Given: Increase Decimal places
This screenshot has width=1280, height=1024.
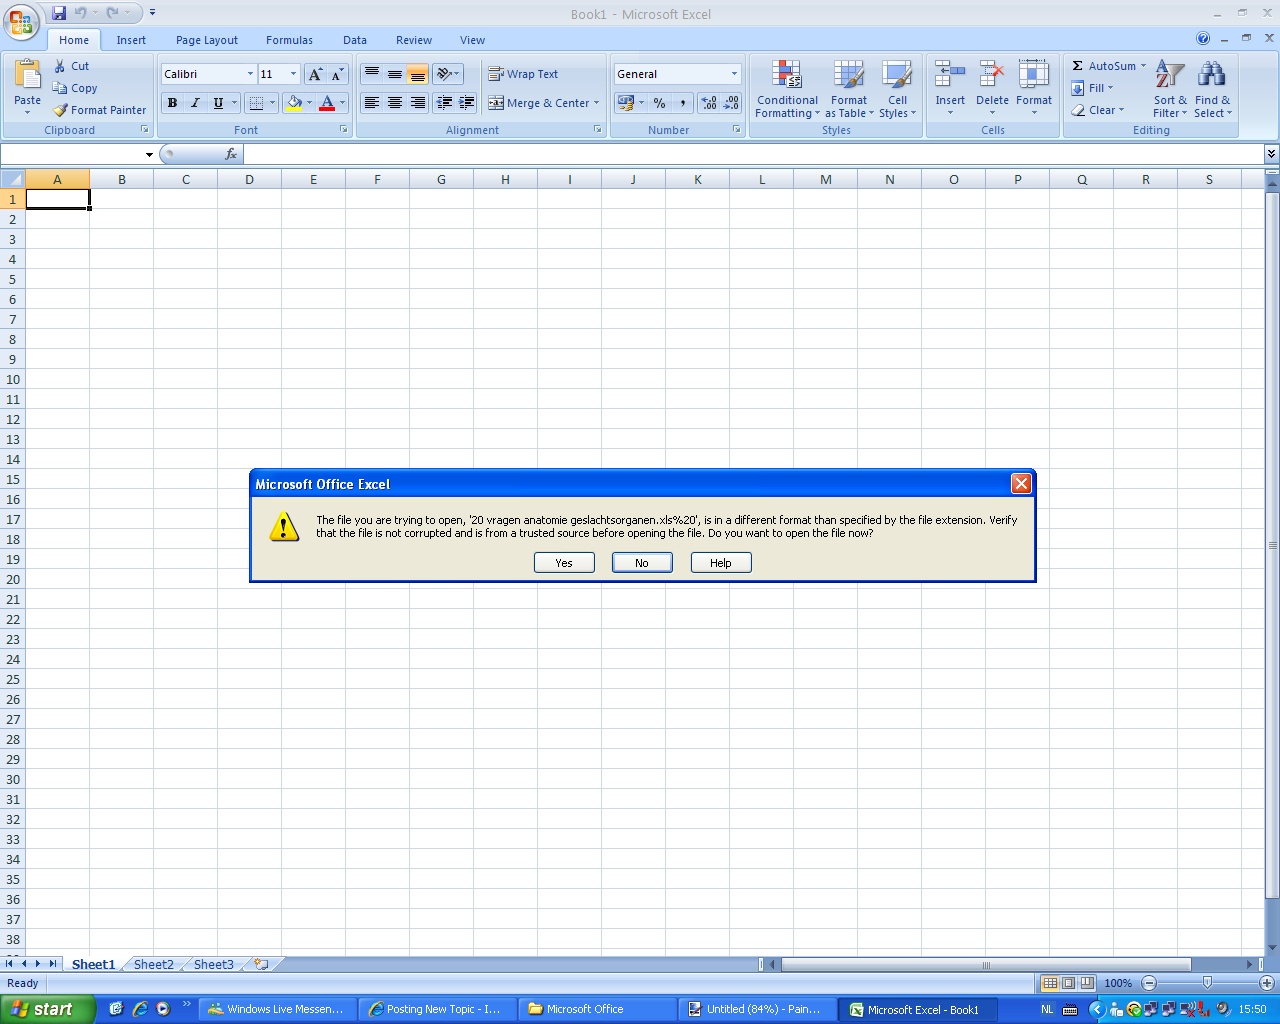Looking at the screenshot, I should [x=709, y=103].
